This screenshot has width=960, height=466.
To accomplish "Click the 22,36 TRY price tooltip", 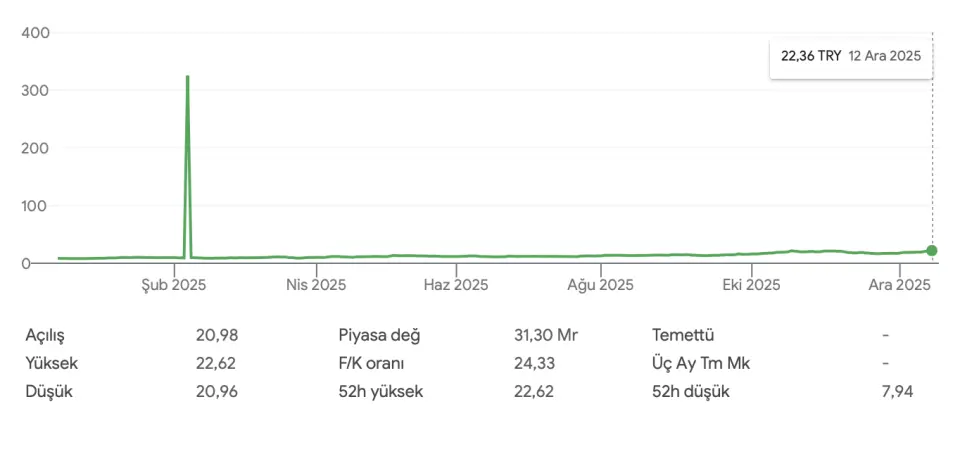I will click(810, 56).
